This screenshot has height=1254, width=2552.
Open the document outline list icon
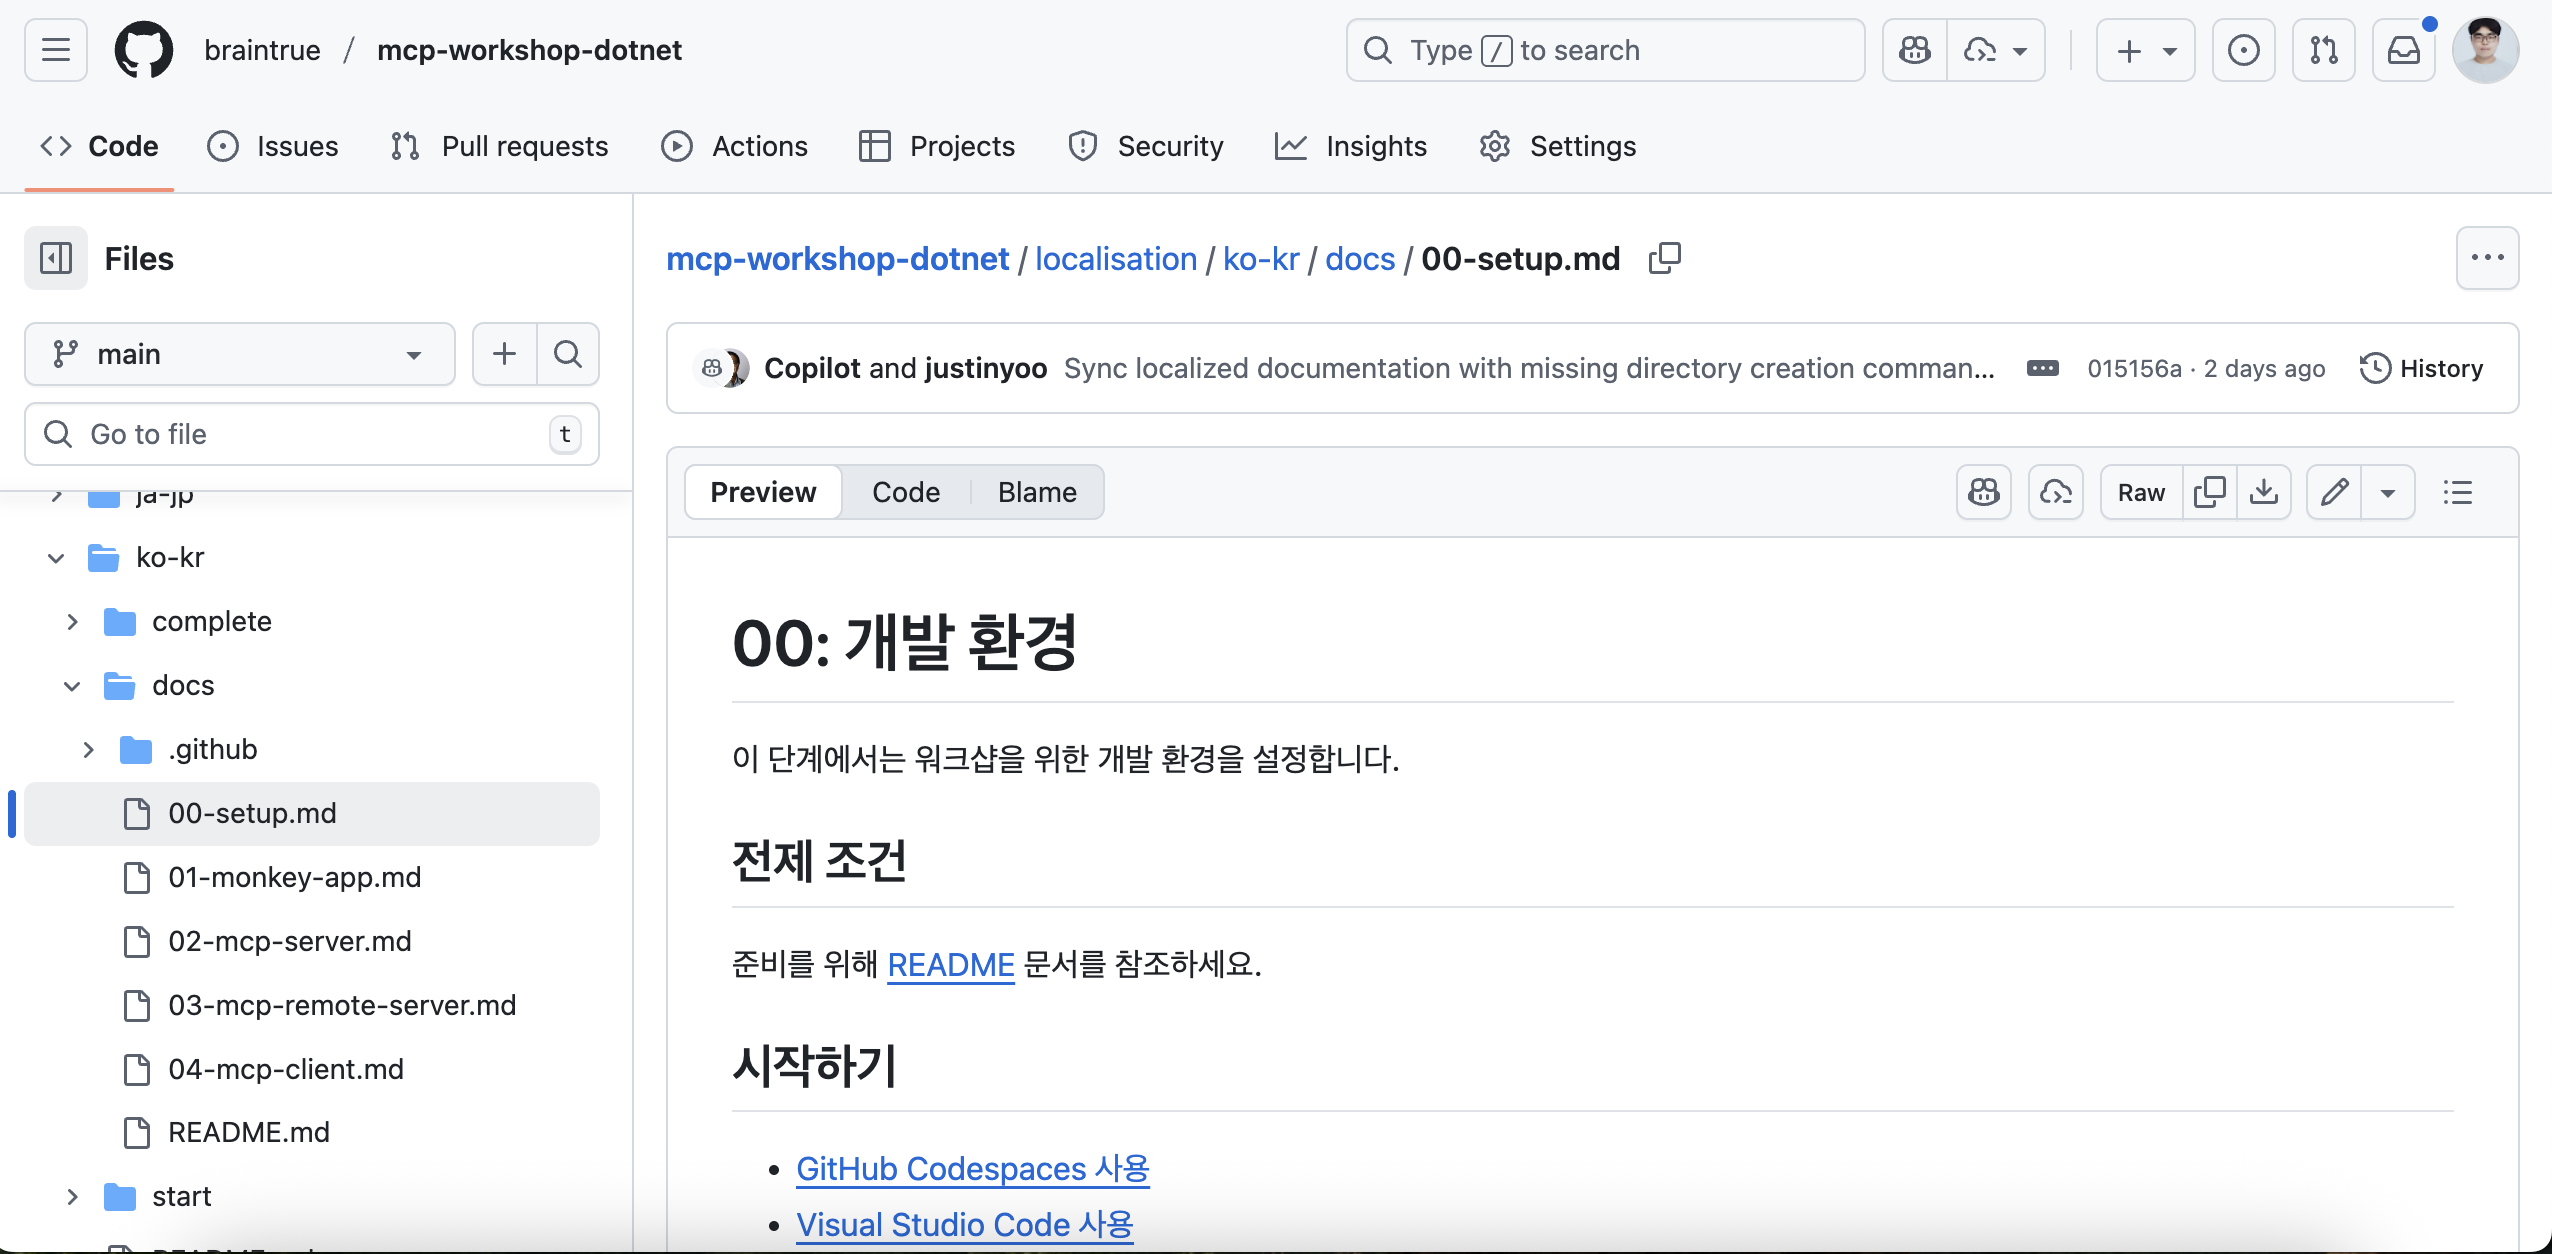[2458, 492]
